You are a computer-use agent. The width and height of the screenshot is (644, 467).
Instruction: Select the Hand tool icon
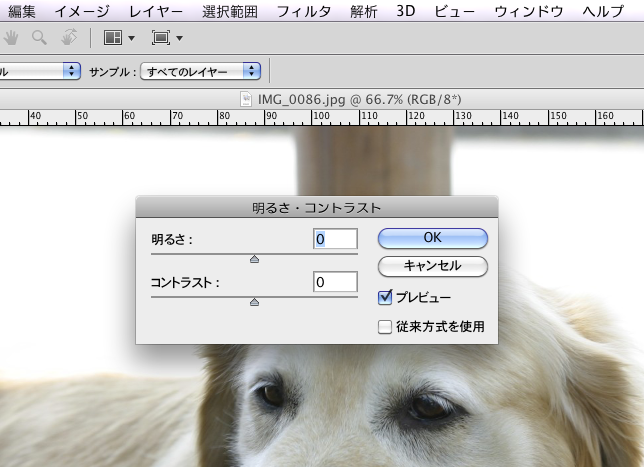(14, 39)
